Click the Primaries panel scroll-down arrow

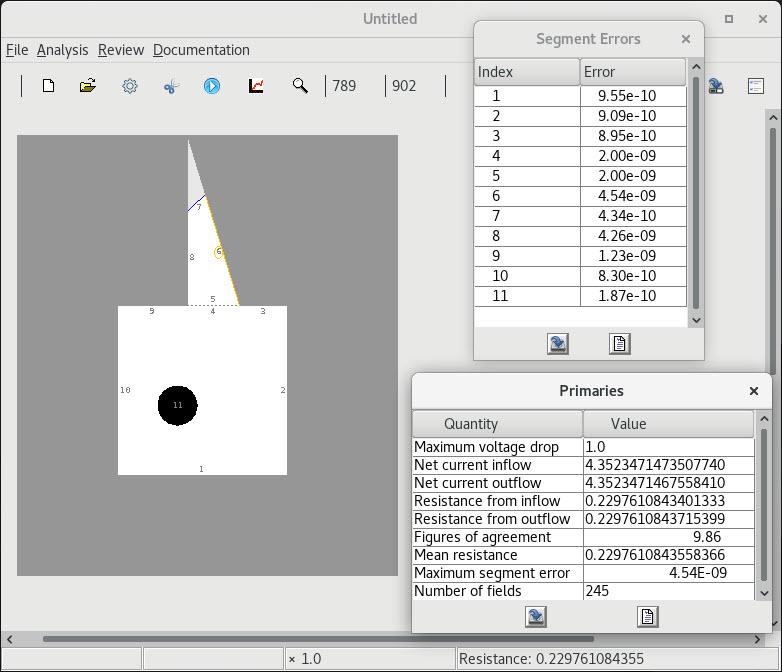766,593
